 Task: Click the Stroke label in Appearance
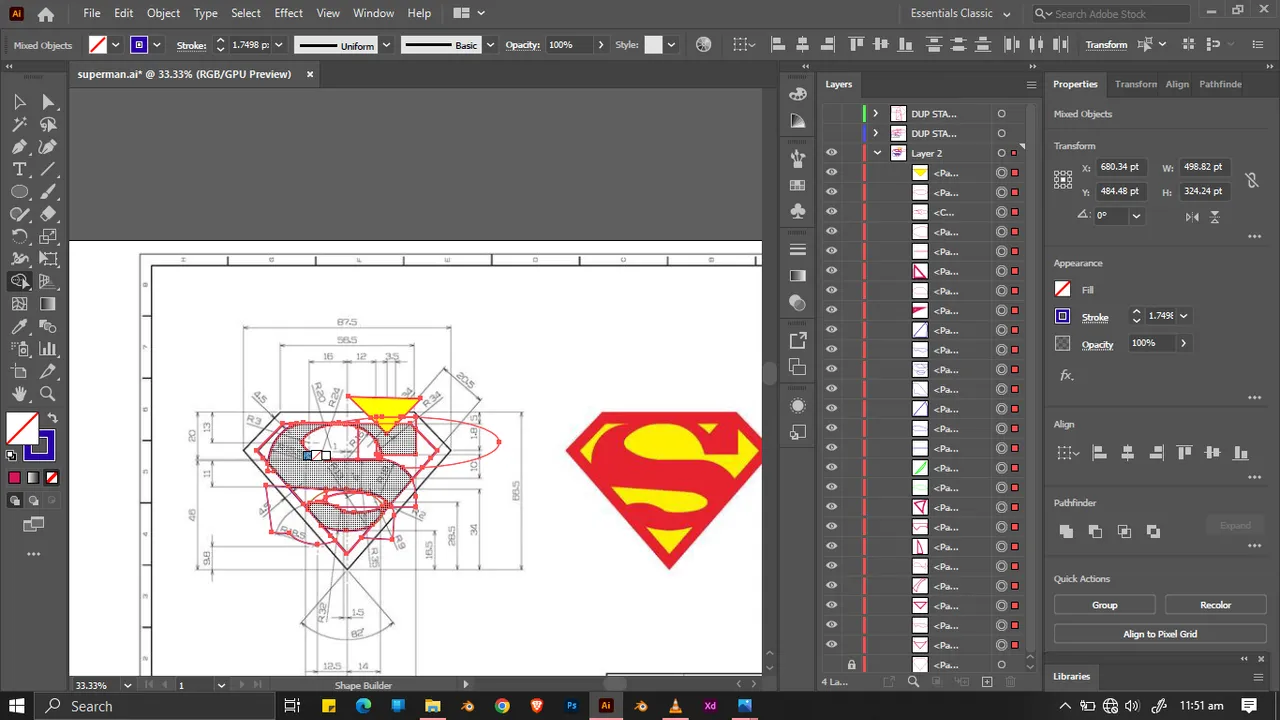(x=1095, y=317)
